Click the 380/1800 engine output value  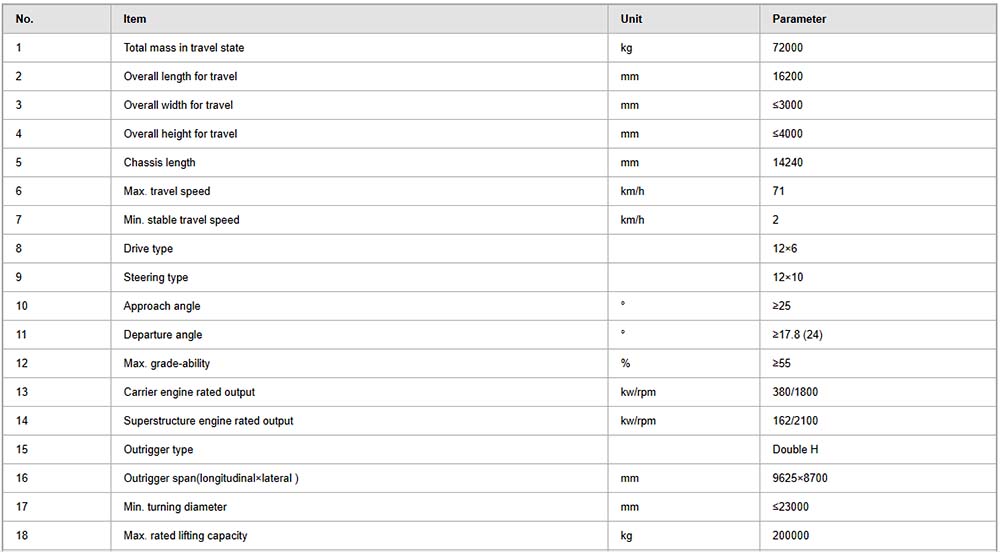click(795, 392)
